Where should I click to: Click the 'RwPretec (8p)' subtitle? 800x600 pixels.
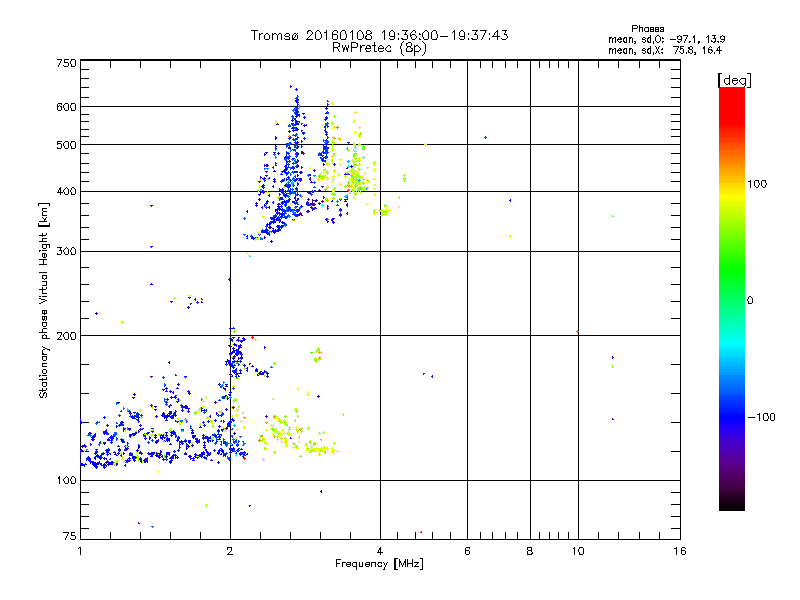coord(379,48)
